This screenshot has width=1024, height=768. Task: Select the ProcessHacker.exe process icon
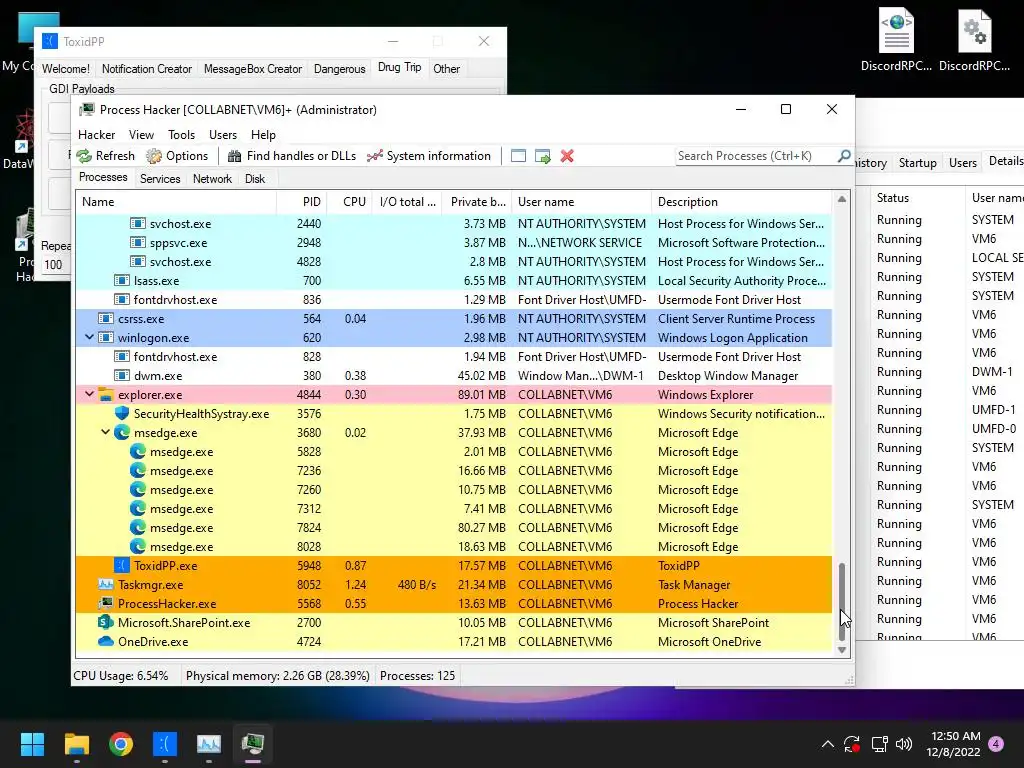coord(106,603)
